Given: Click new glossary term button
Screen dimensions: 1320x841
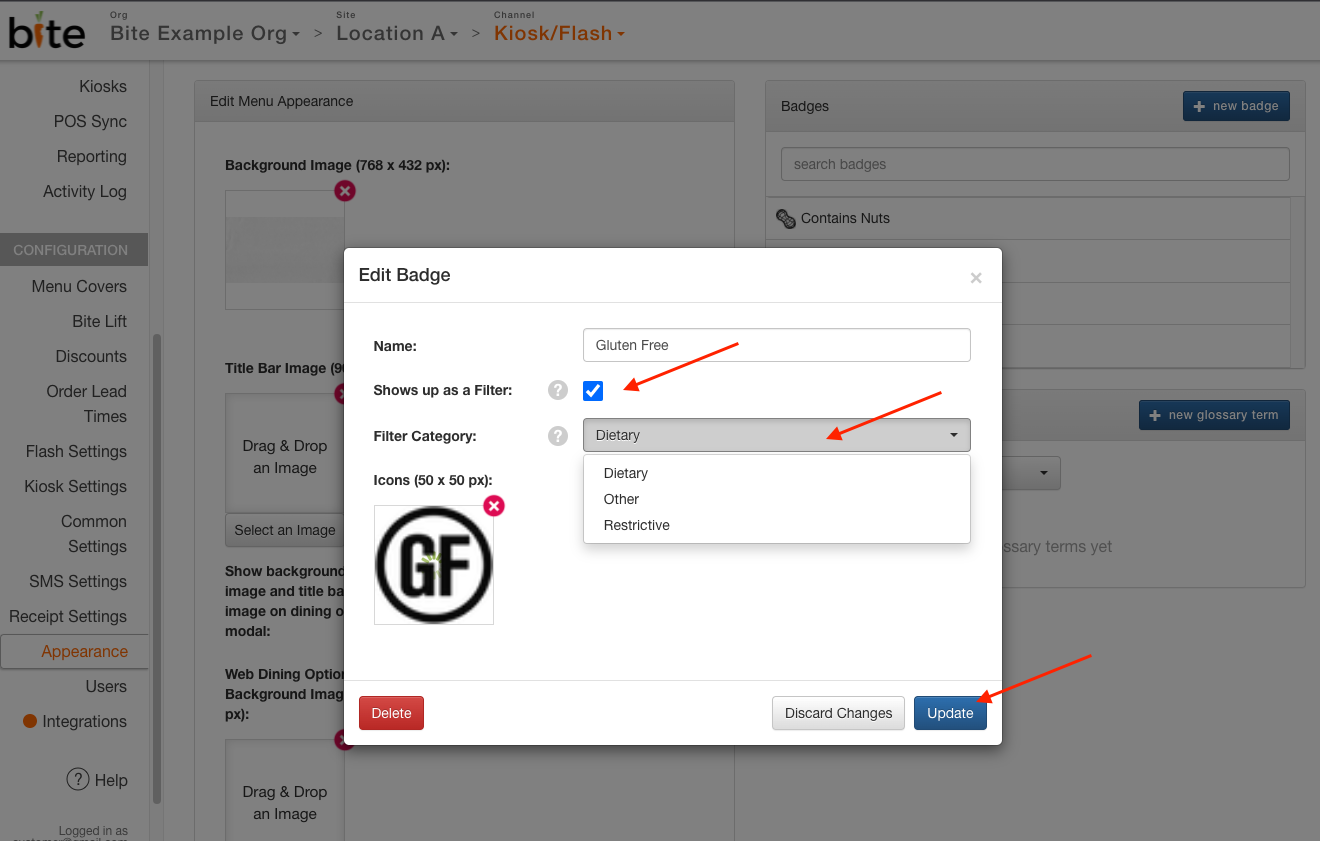Looking at the screenshot, I should point(1214,415).
